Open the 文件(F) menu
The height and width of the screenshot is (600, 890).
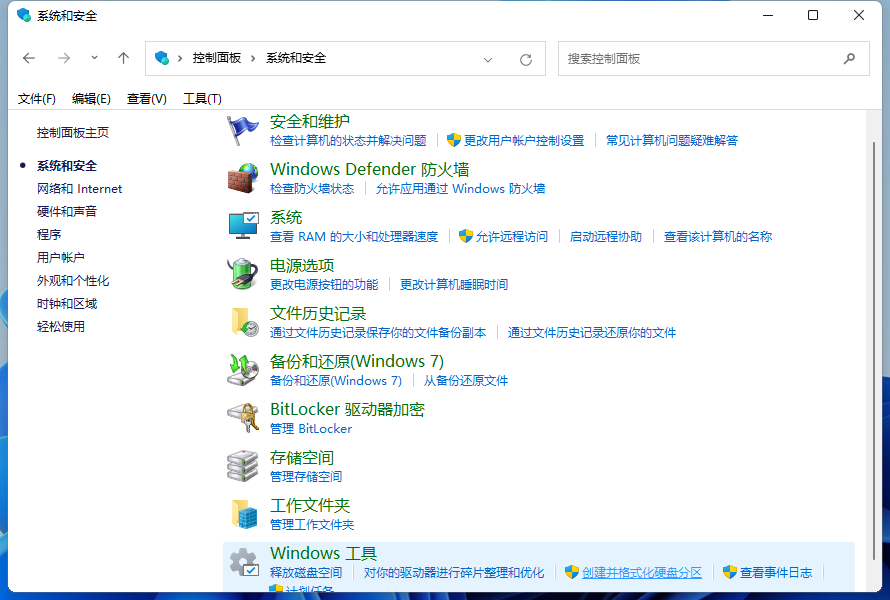[36, 99]
